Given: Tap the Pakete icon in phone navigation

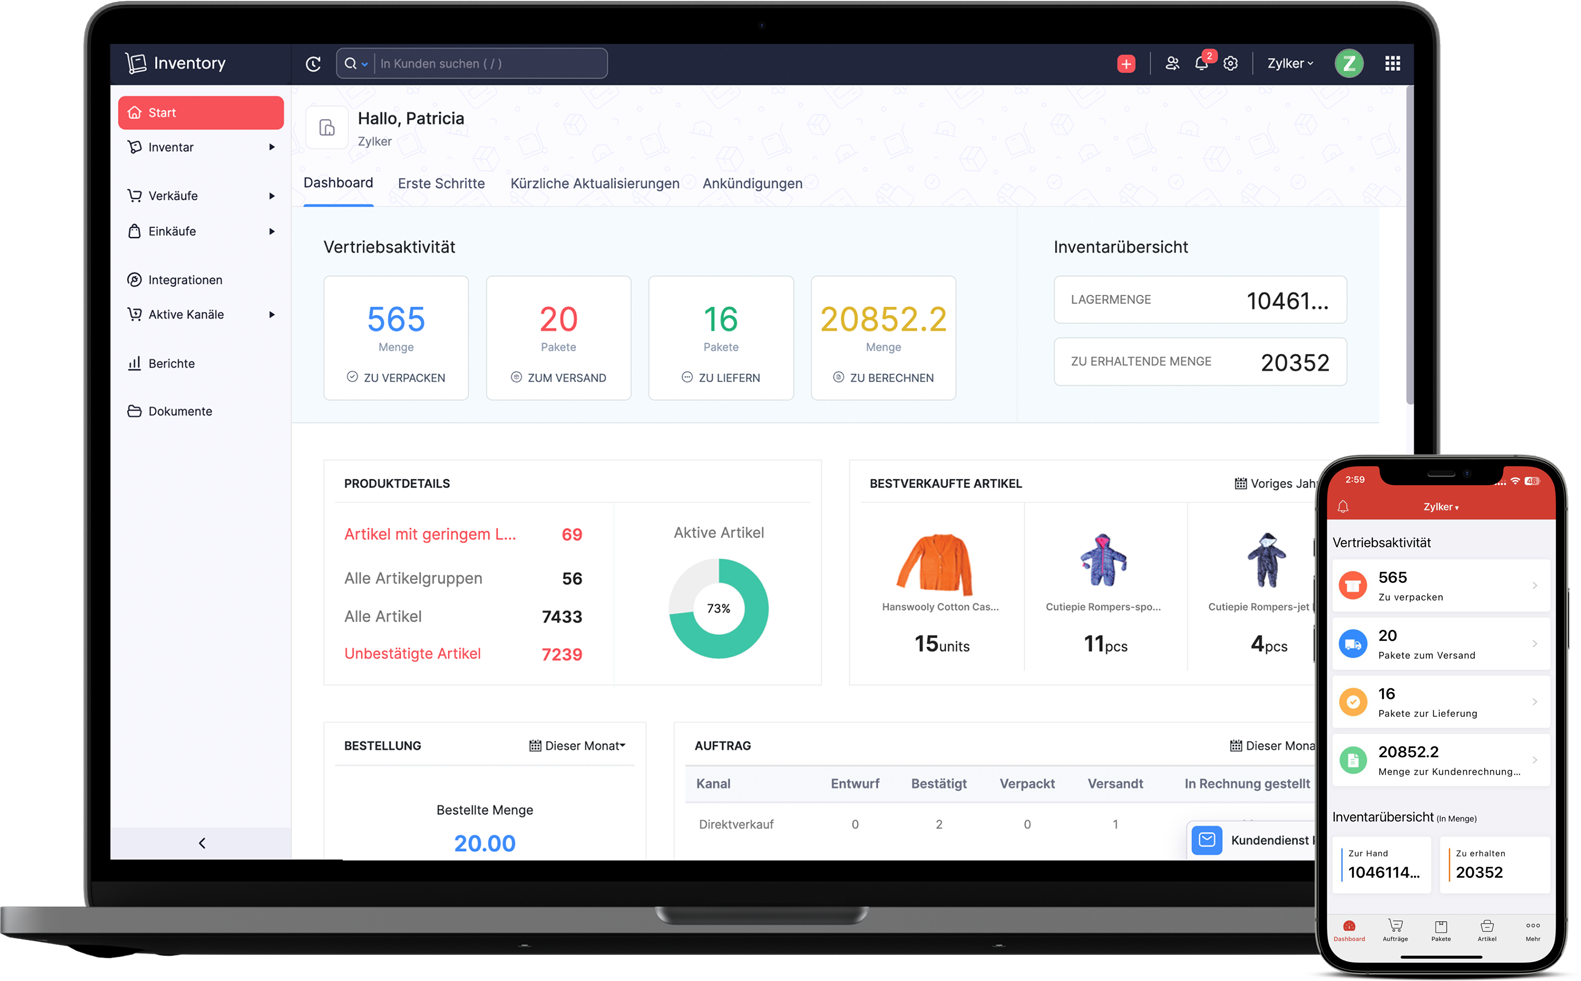Looking at the screenshot, I should [1440, 930].
